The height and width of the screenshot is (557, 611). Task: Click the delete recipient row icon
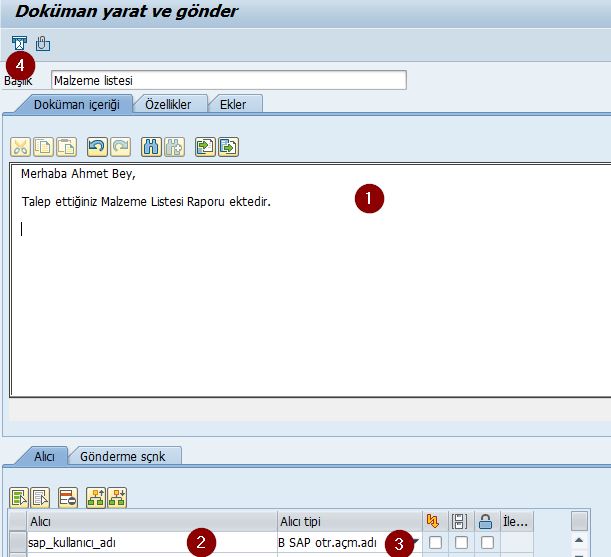[68, 498]
